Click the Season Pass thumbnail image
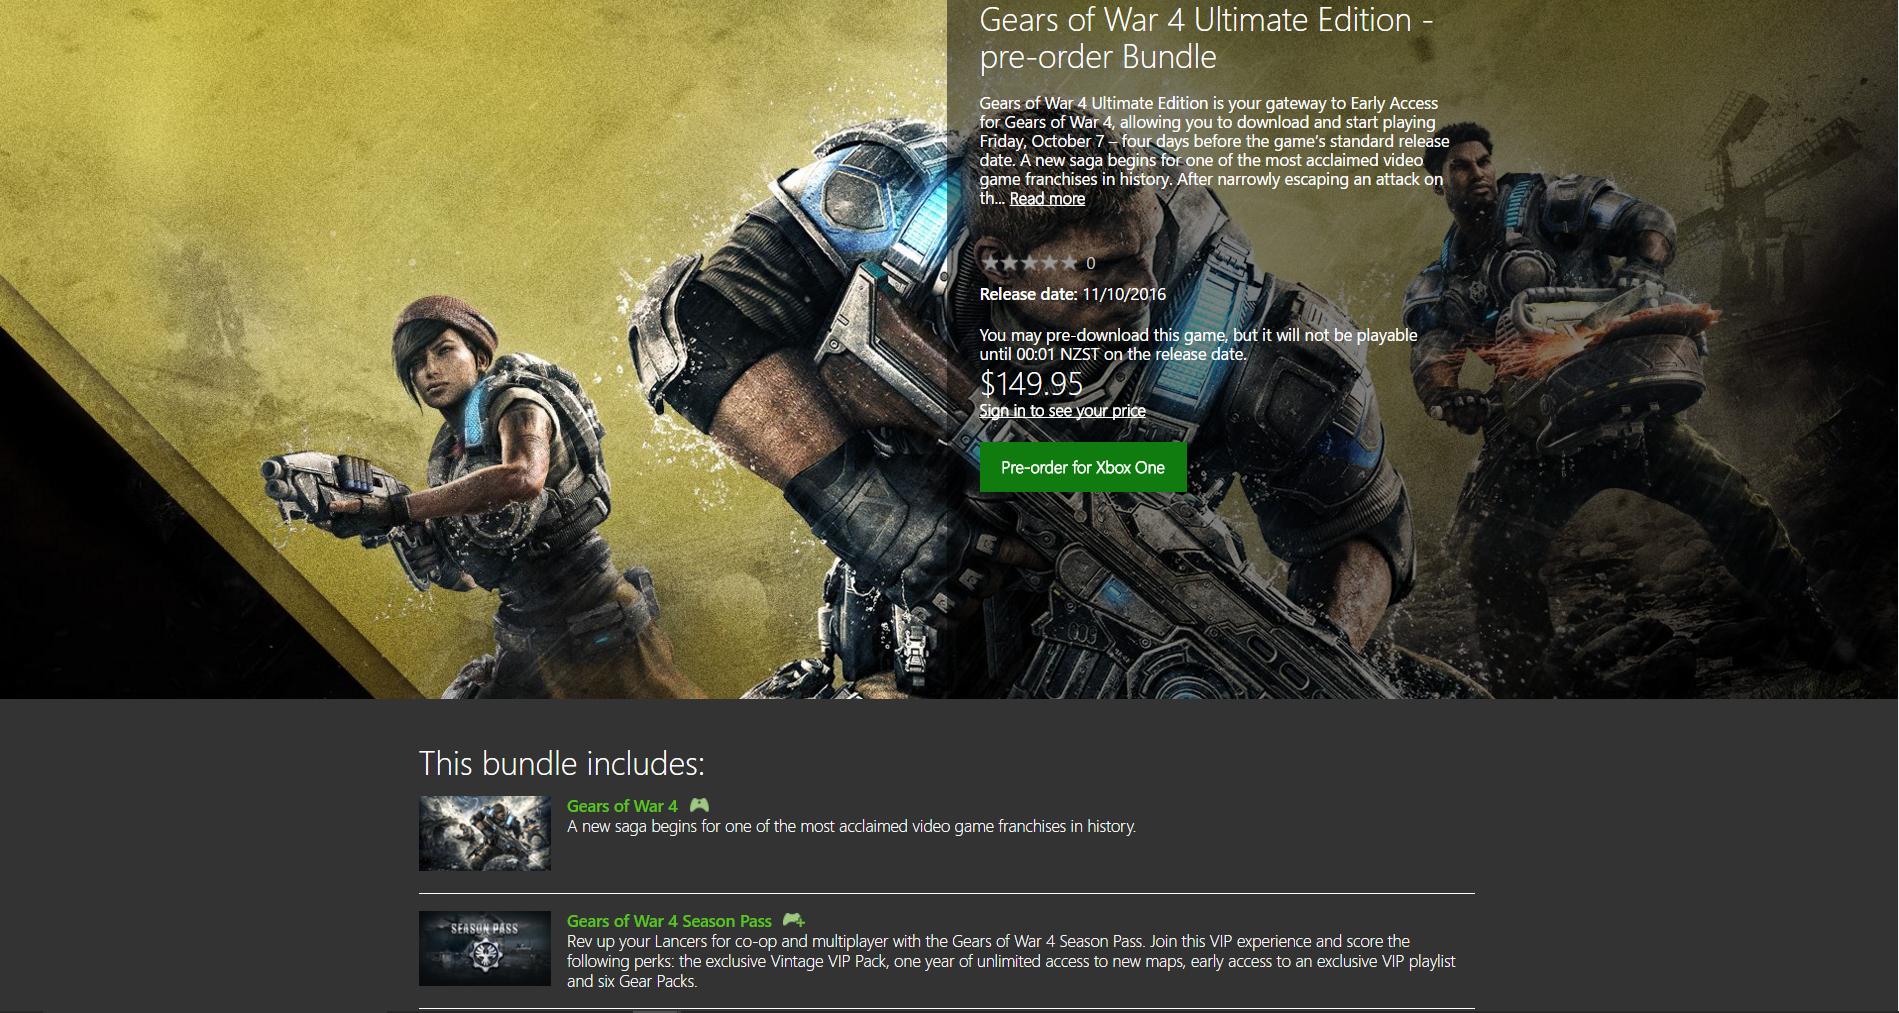This screenshot has width=1899, height=1013. pyautogui.click(x=485, y=948)
